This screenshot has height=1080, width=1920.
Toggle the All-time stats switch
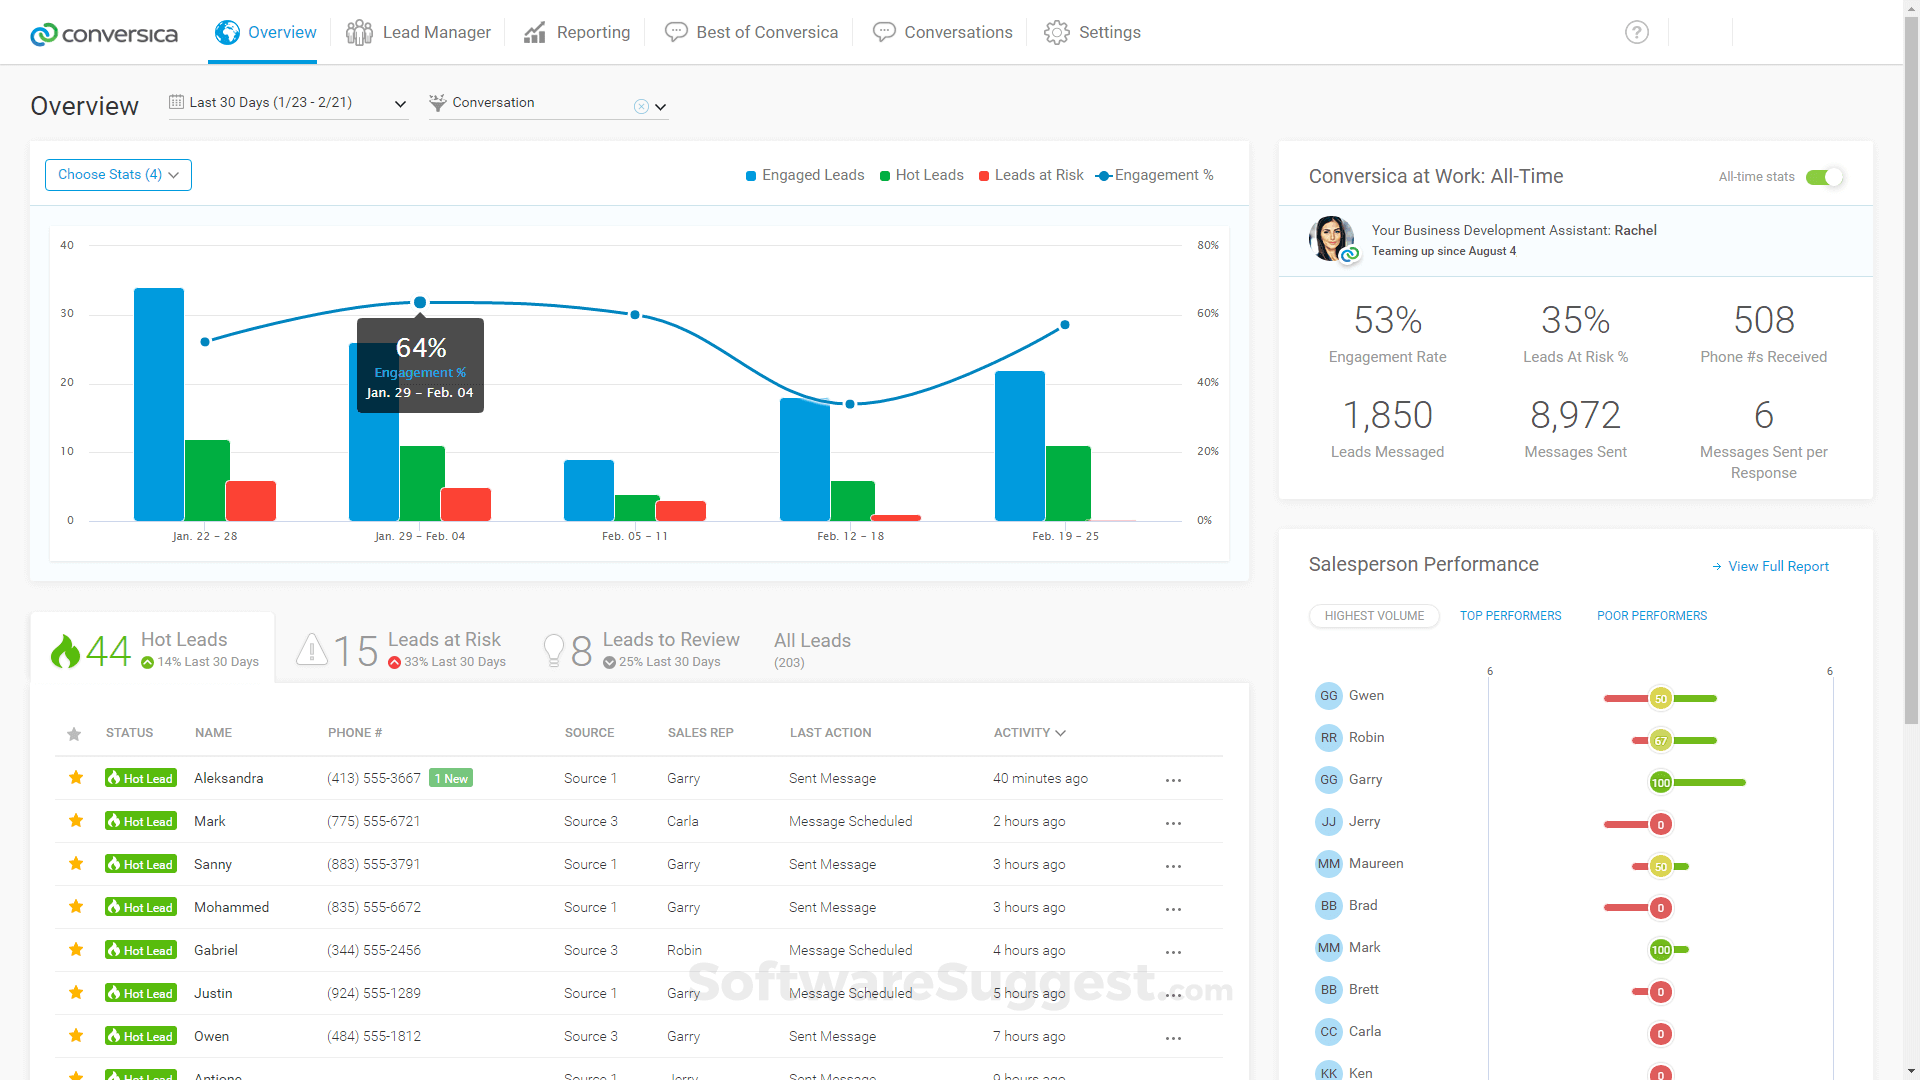[1824, 177]
